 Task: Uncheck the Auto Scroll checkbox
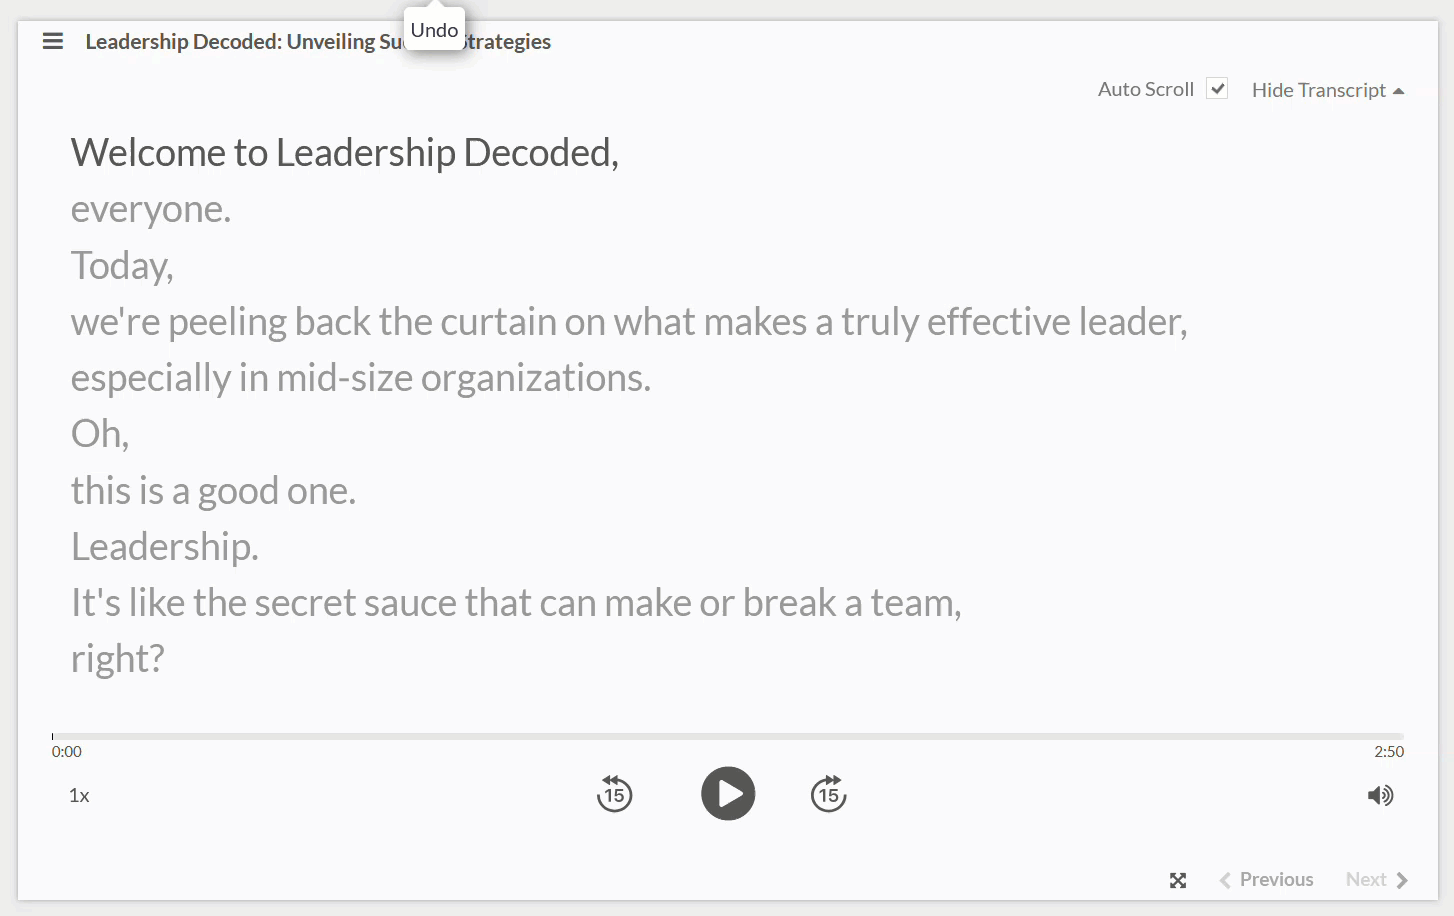pos(1217,89)
